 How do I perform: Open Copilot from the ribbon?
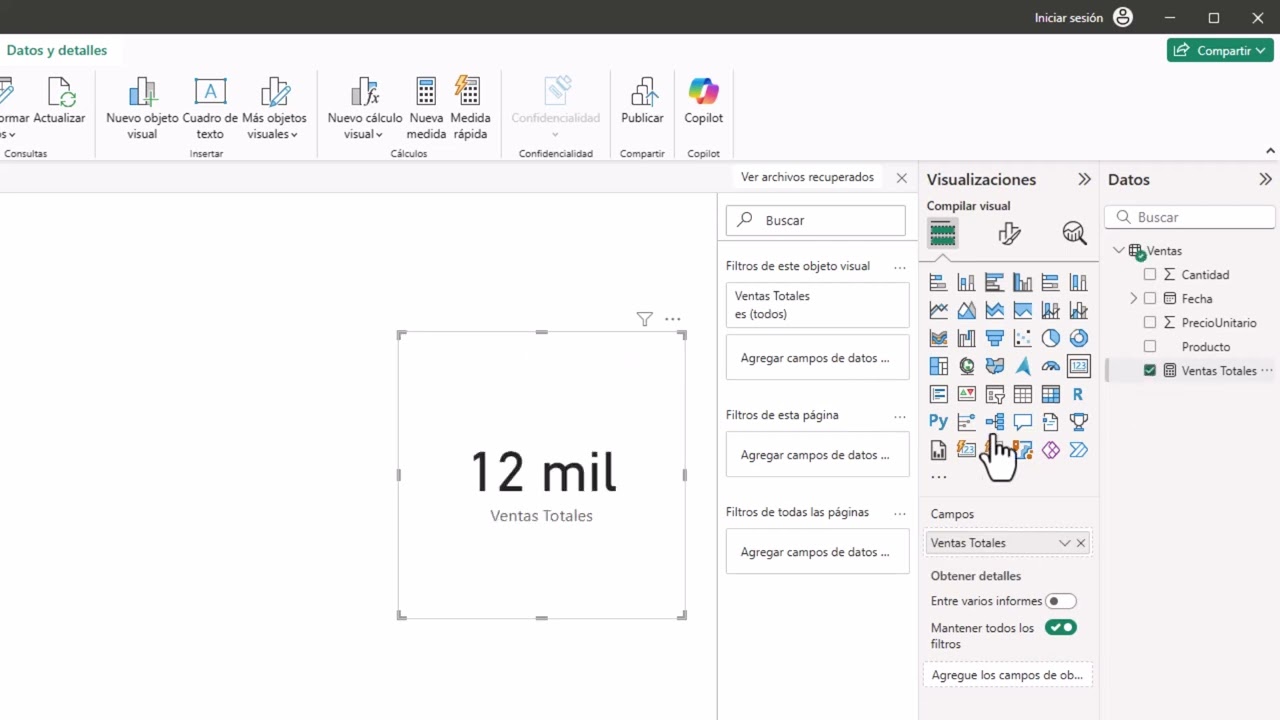(x=703, y=100)
